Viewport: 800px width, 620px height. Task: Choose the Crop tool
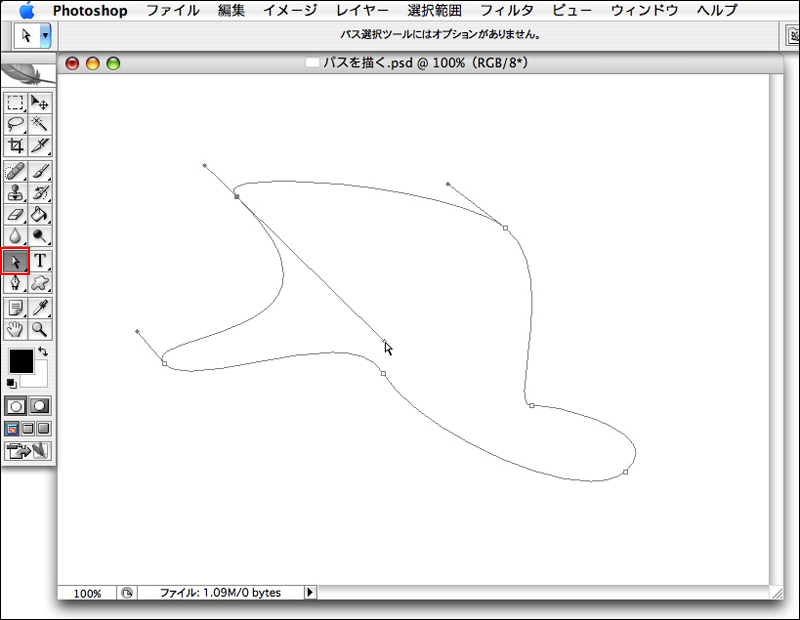point(15,145)
